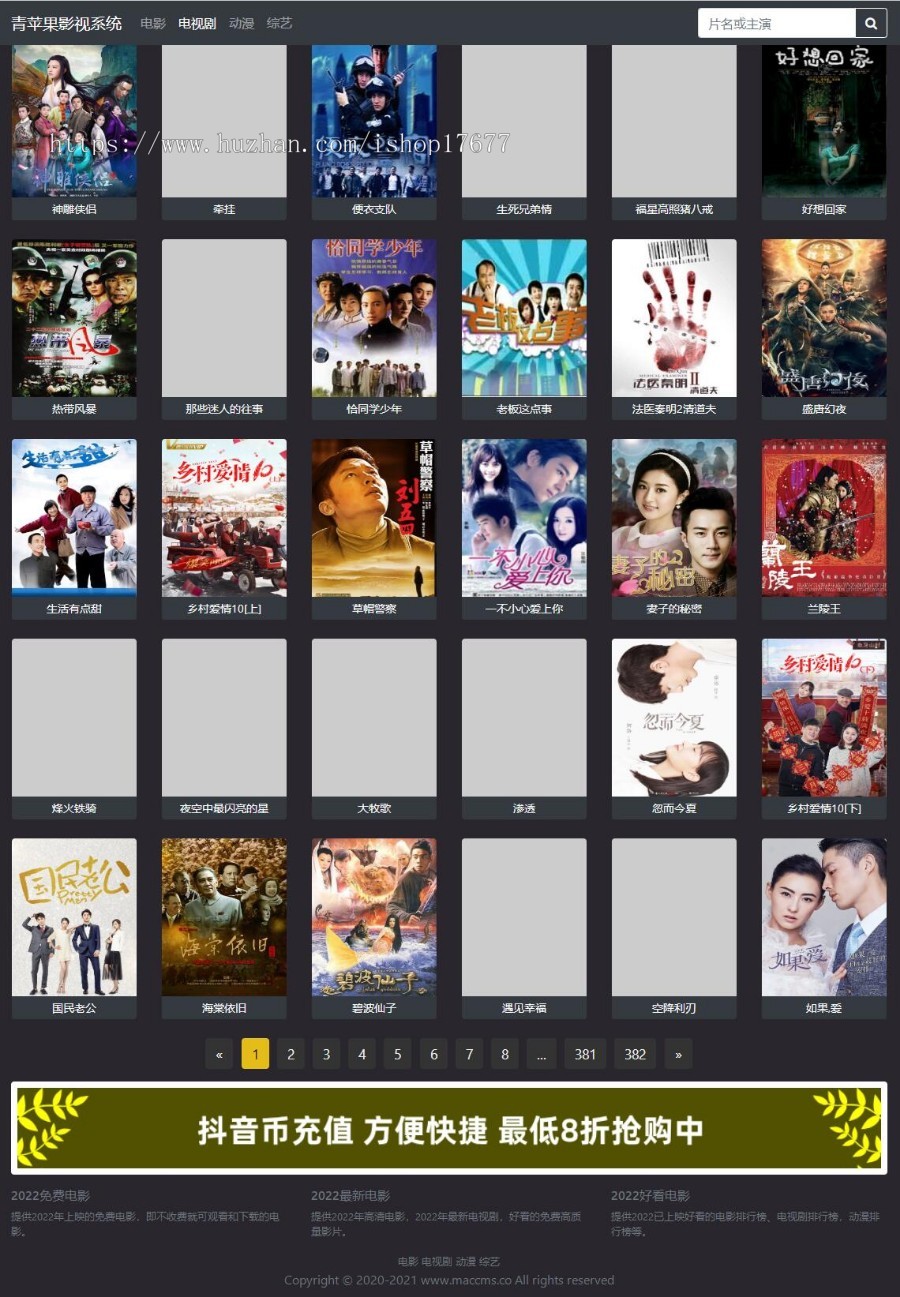Viewport: 900px width, 1297px height.
Task: Open the 热带风暴 poster thumbnail
Action: coord(74,318)
